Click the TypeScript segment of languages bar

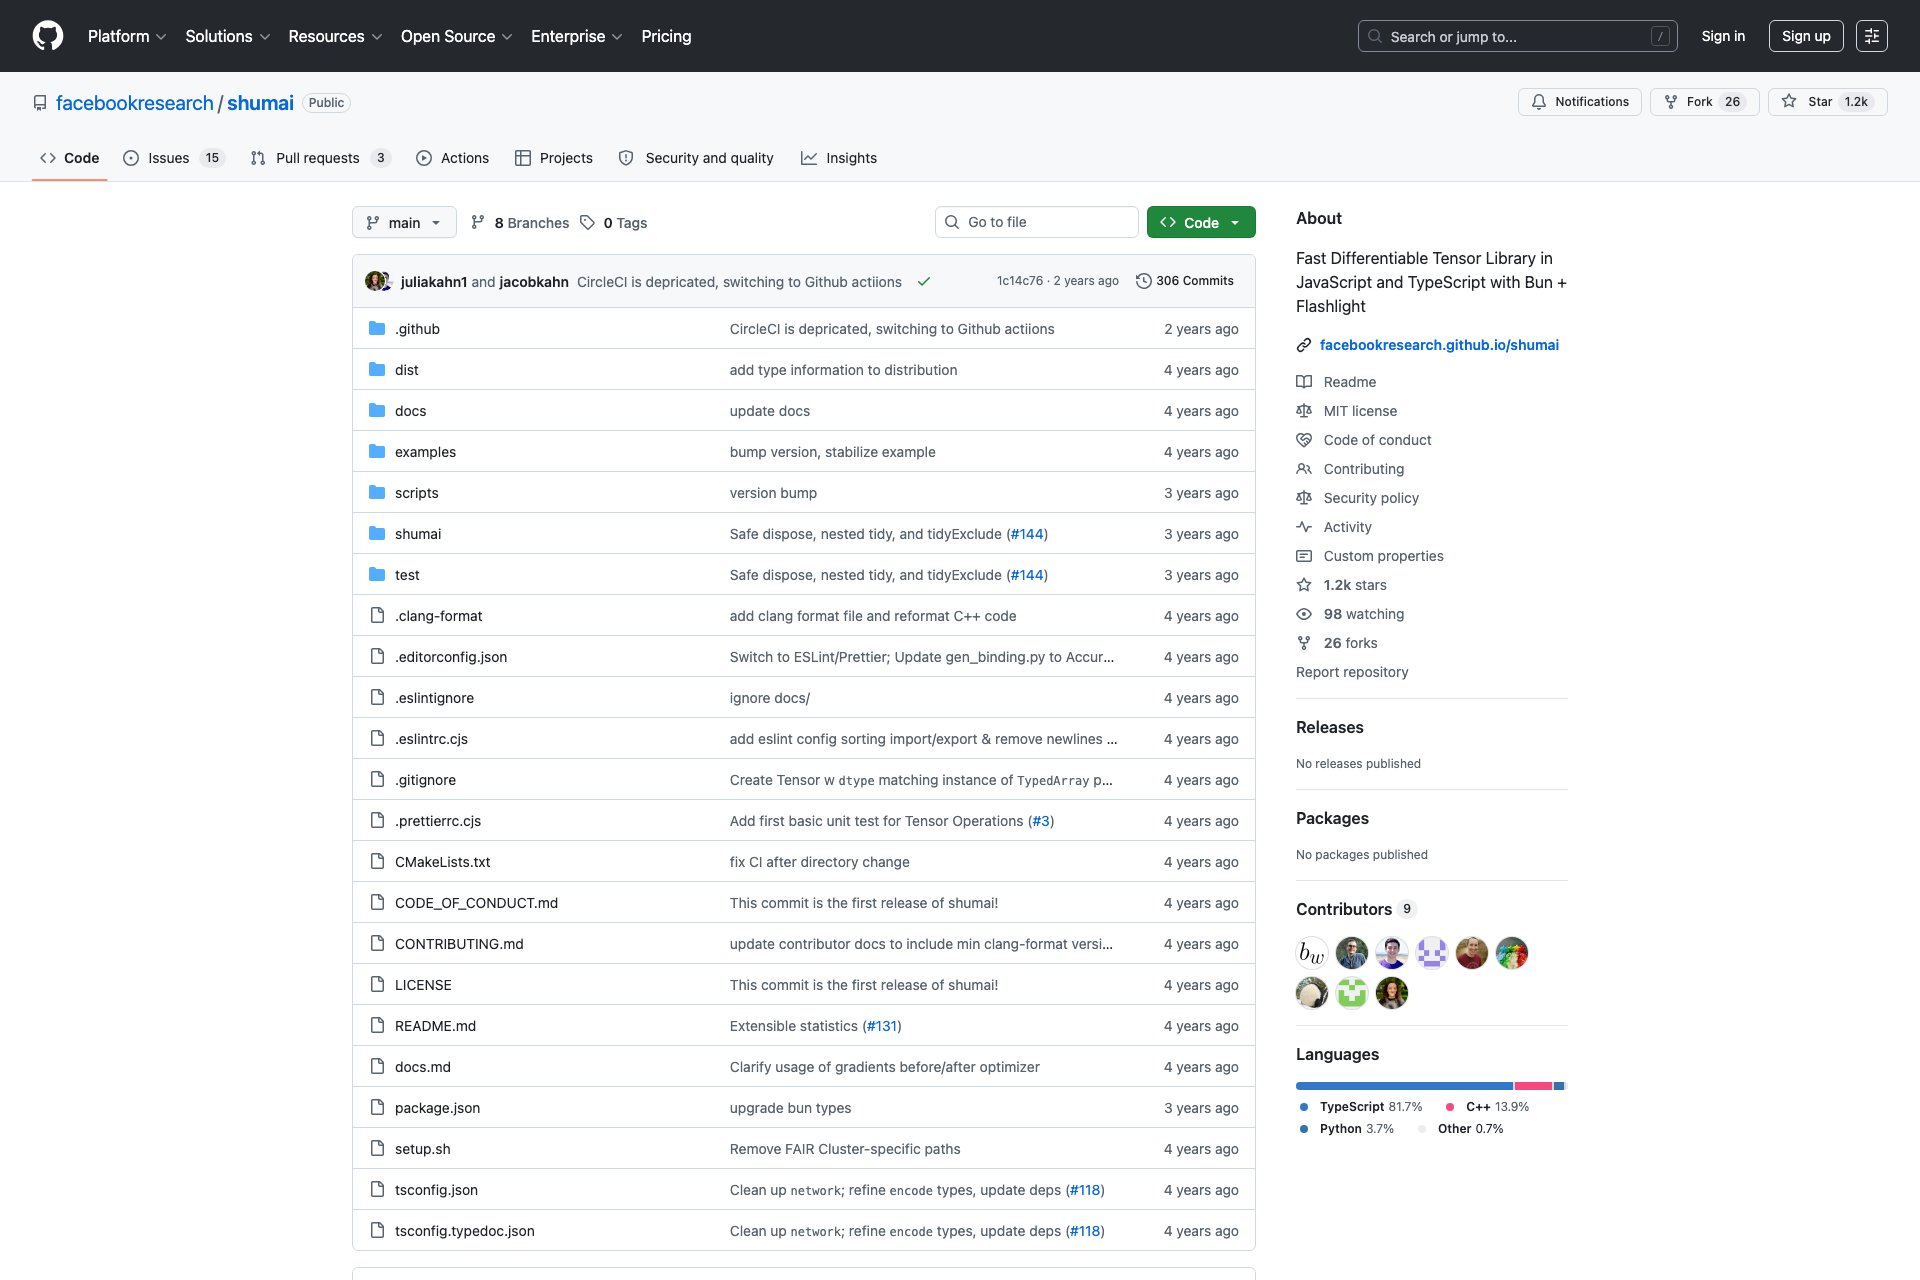(1403, 1086)
